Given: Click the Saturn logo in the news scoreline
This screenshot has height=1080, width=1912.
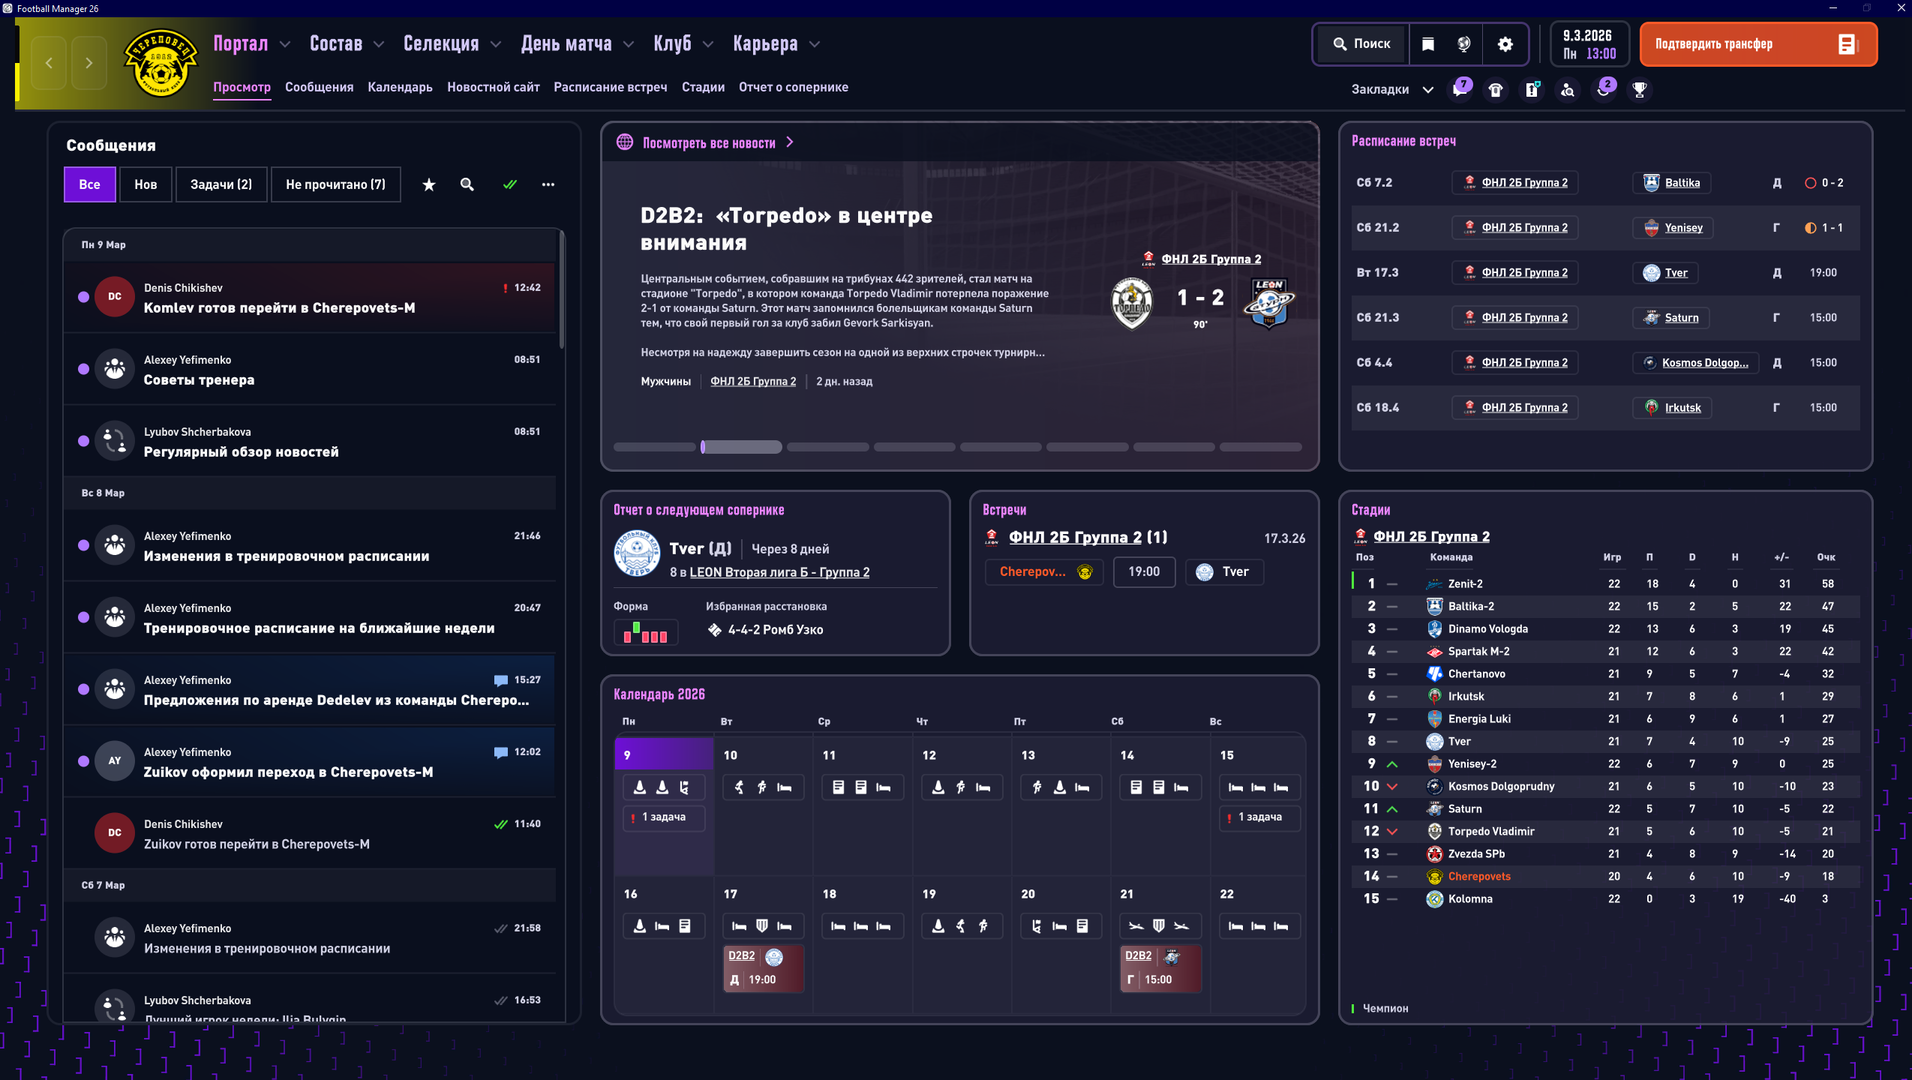Looking at the screenshot, I should (1269, 302).
